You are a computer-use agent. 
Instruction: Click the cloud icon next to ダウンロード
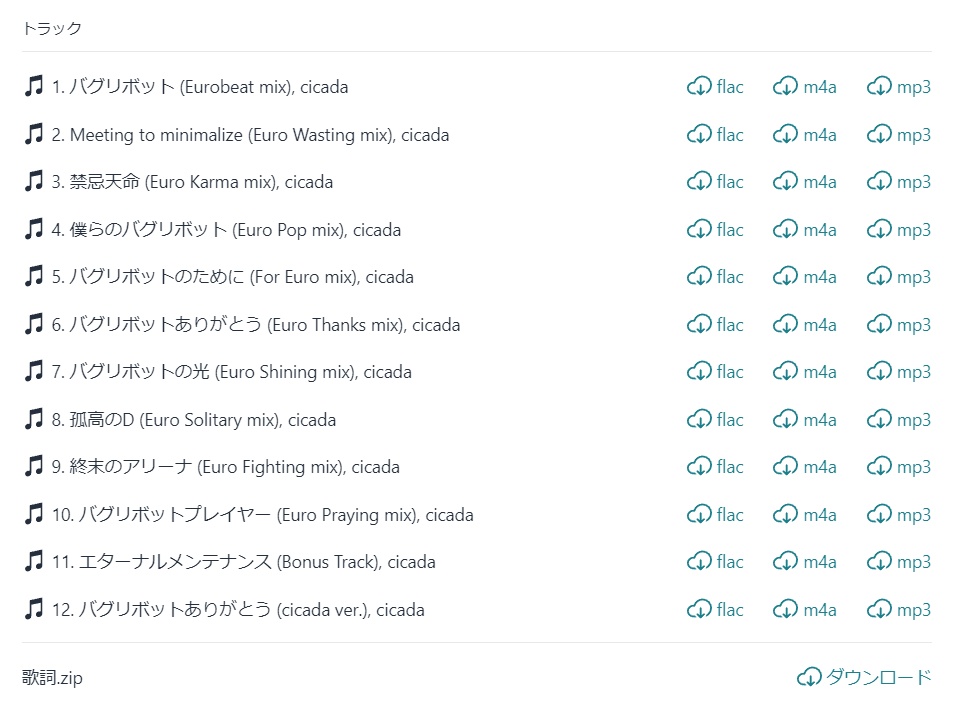tap(809, 678)
